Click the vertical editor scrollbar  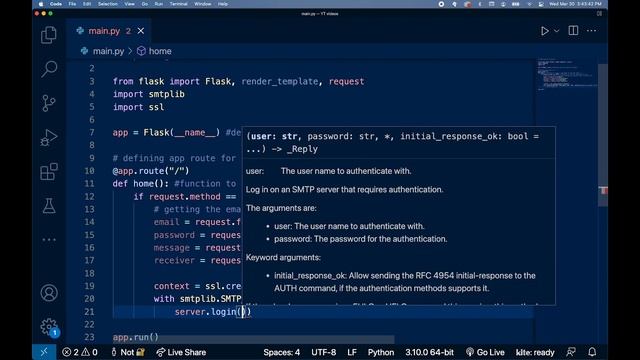pos(603,135)
